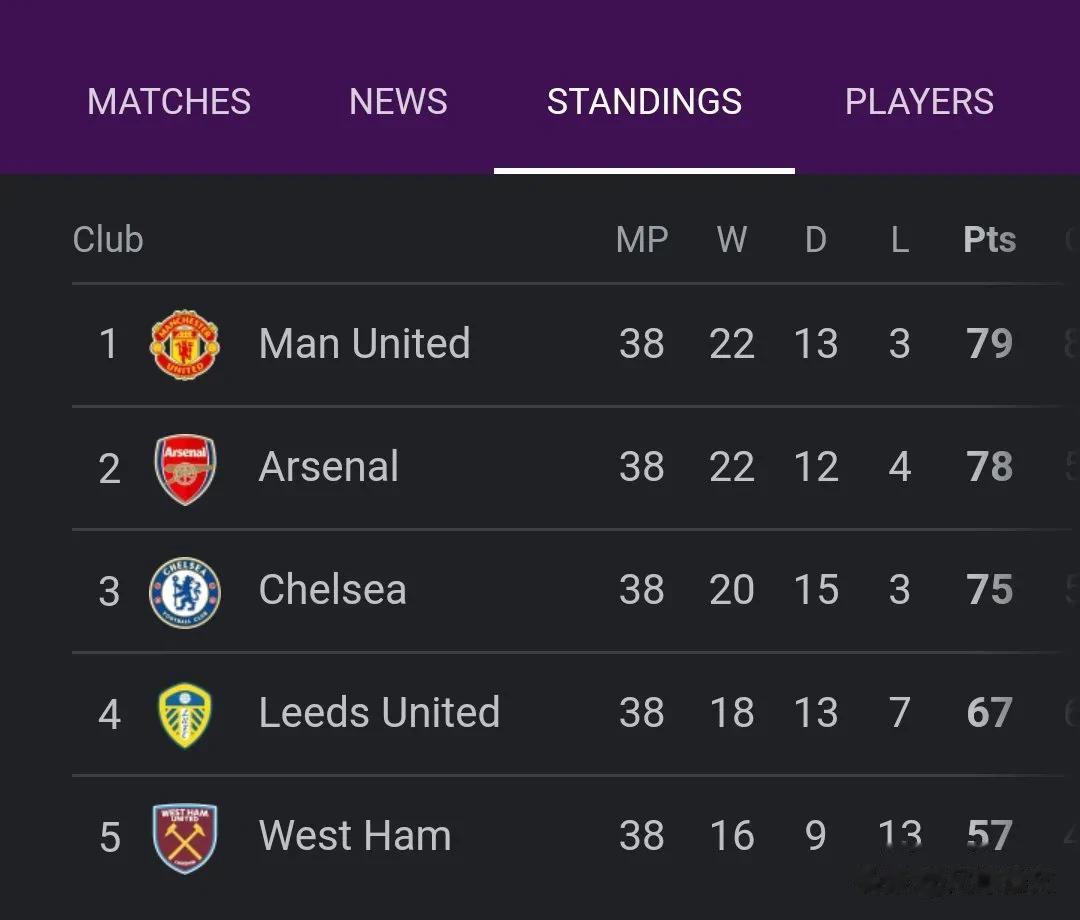Click the Pts column header
The image size is (1080, 920).
(989, 240)
